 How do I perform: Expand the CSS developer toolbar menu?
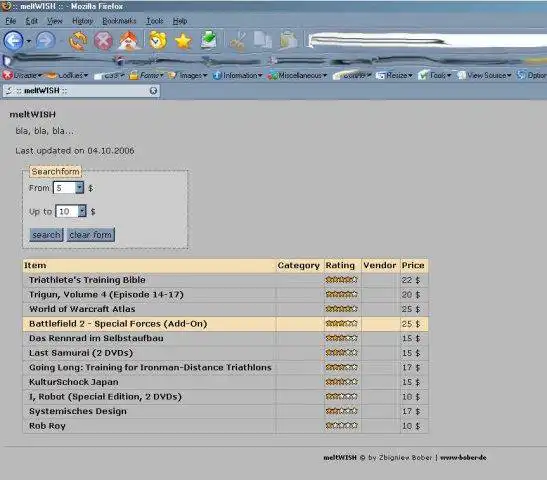(109, 75)
